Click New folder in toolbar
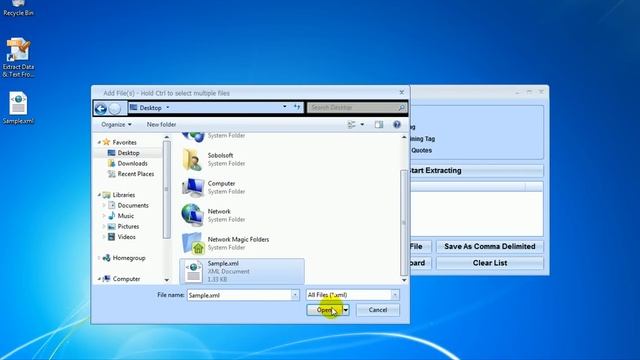The height and width of the screenshot is (360, 640). 161,124
